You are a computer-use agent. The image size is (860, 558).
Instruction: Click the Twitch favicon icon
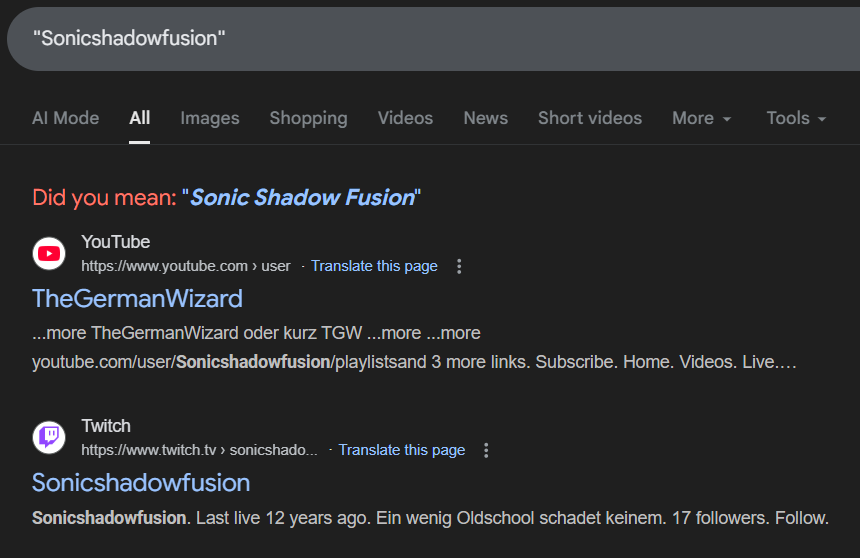pos(49,438)
